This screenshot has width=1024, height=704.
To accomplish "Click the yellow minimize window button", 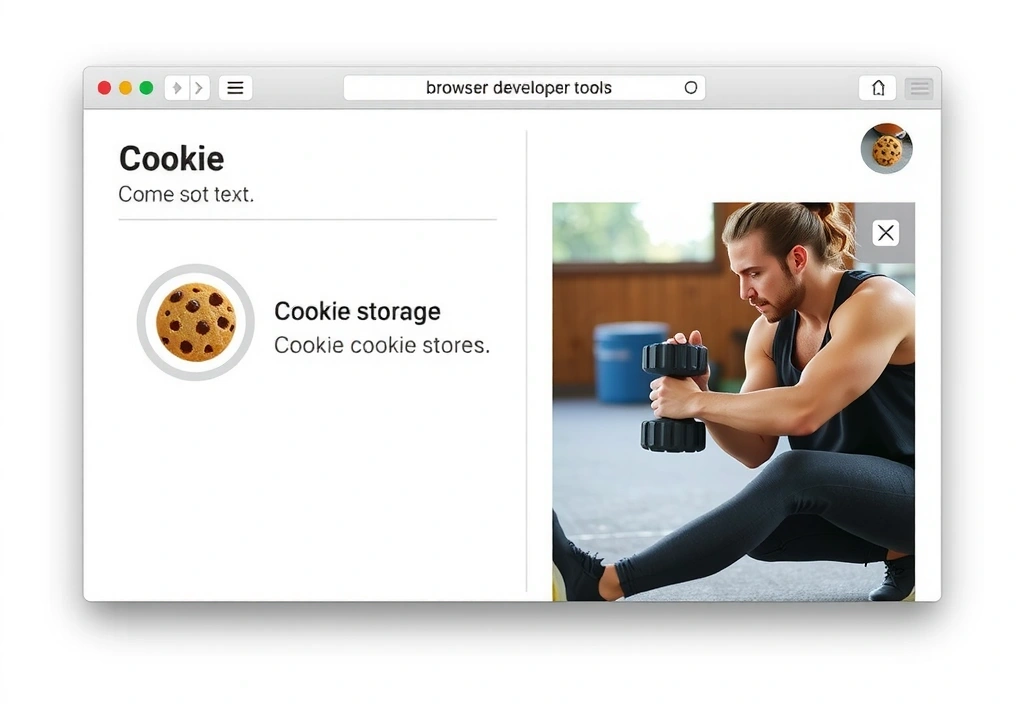I will [125, 88].
